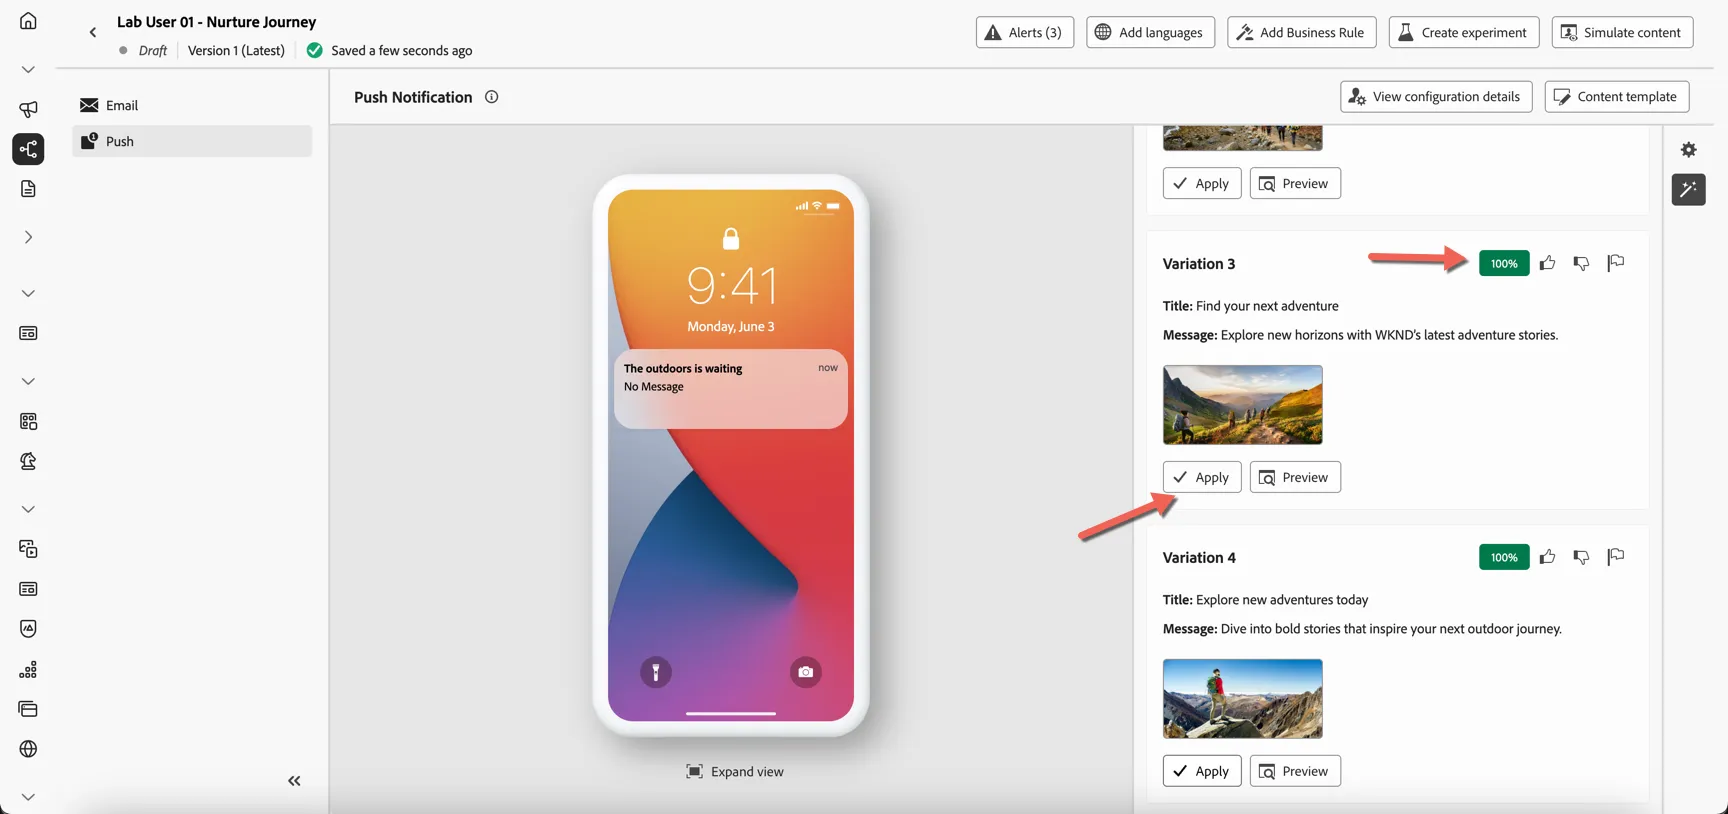Apply Variation 3
Screen dimensions: 1728x814
click(x=1202, y=477)
